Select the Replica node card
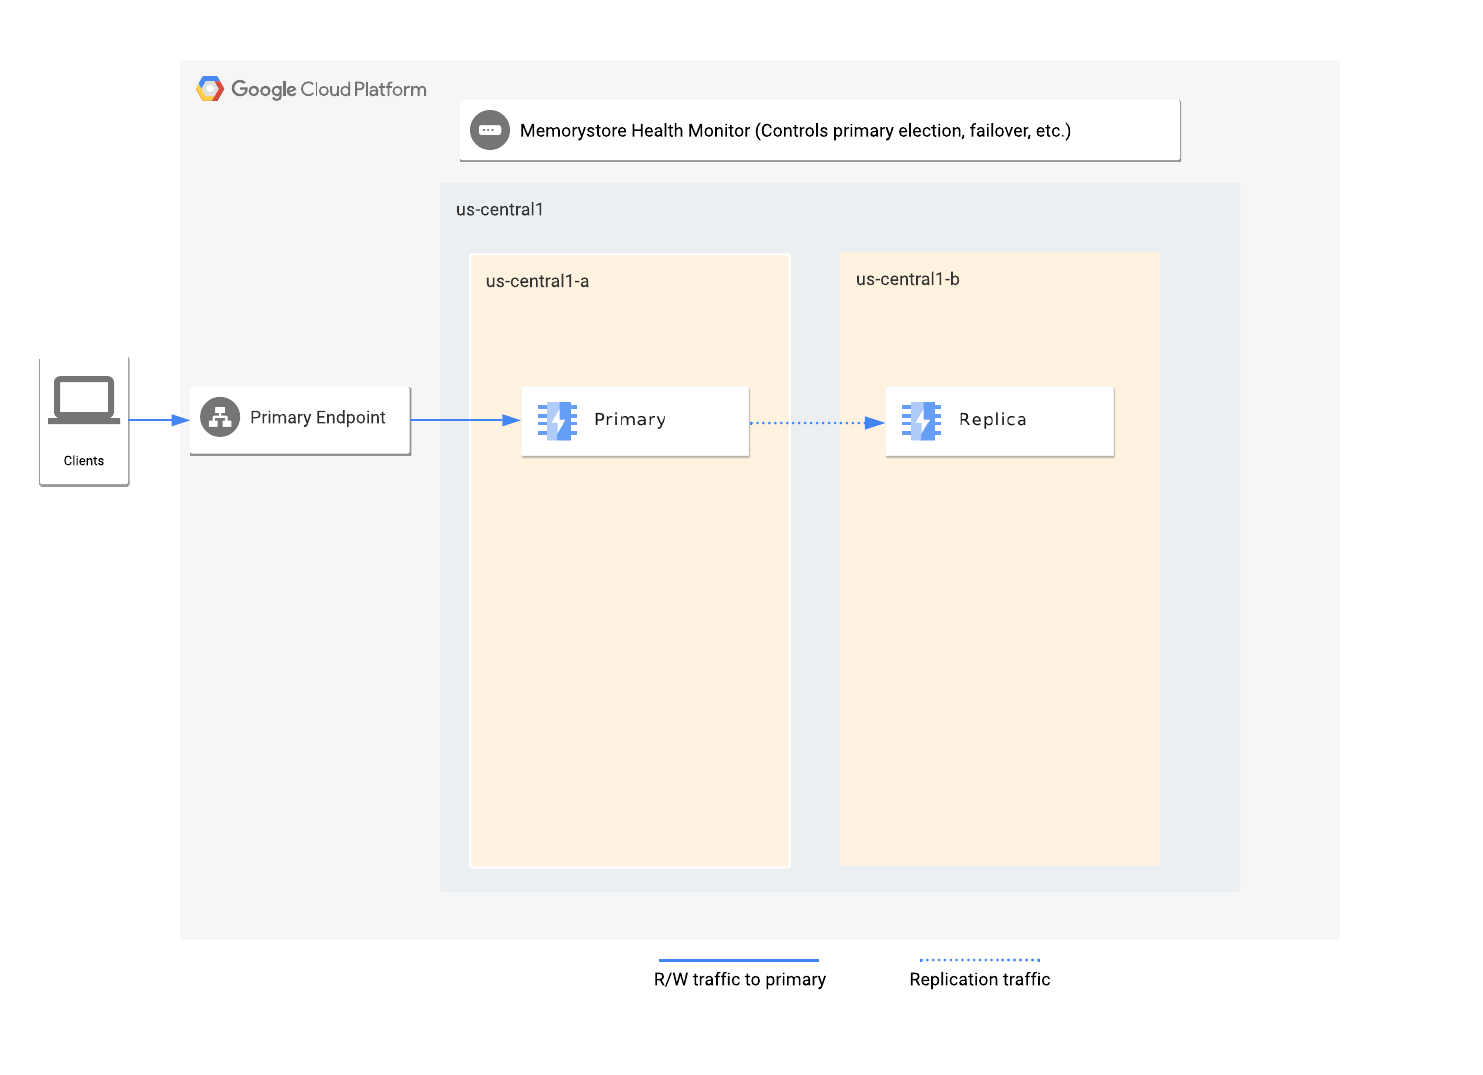 click(998, 421)
